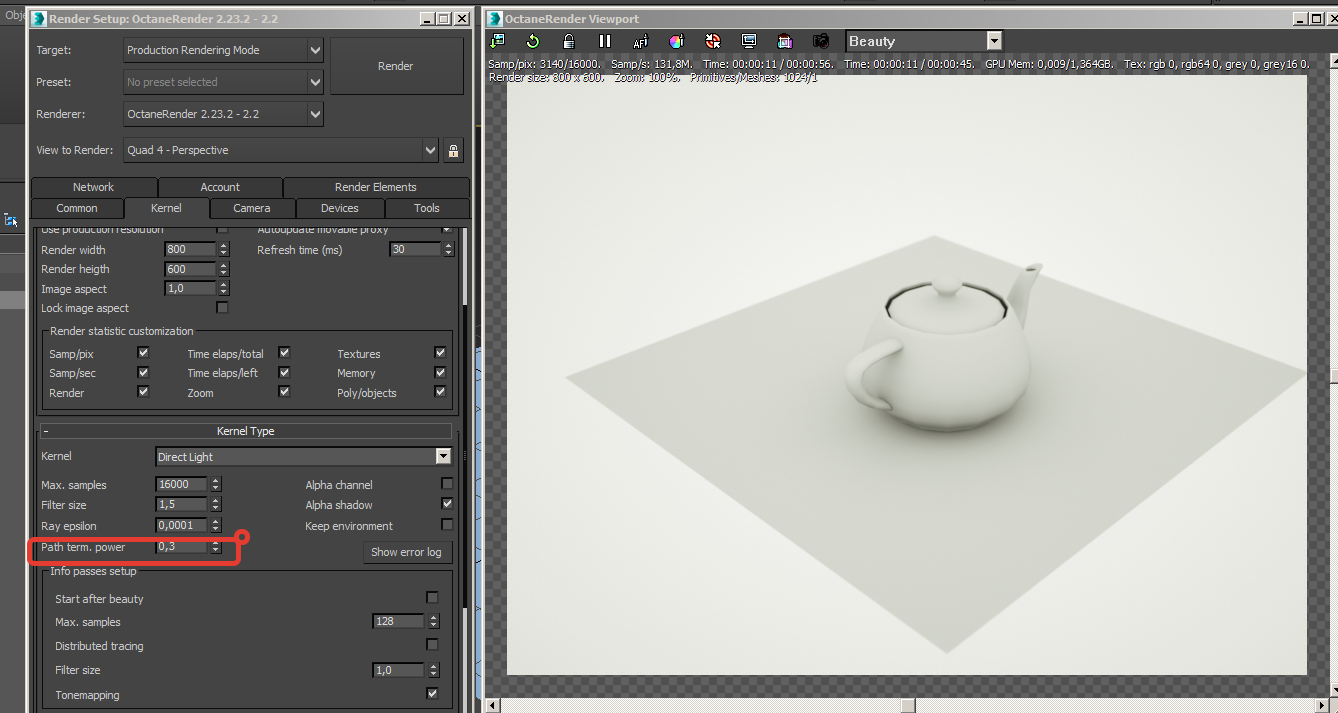This screenshot has height=713, width=1338.
Task: Open the Render Elements tab
Action: (x=376, y=187)
